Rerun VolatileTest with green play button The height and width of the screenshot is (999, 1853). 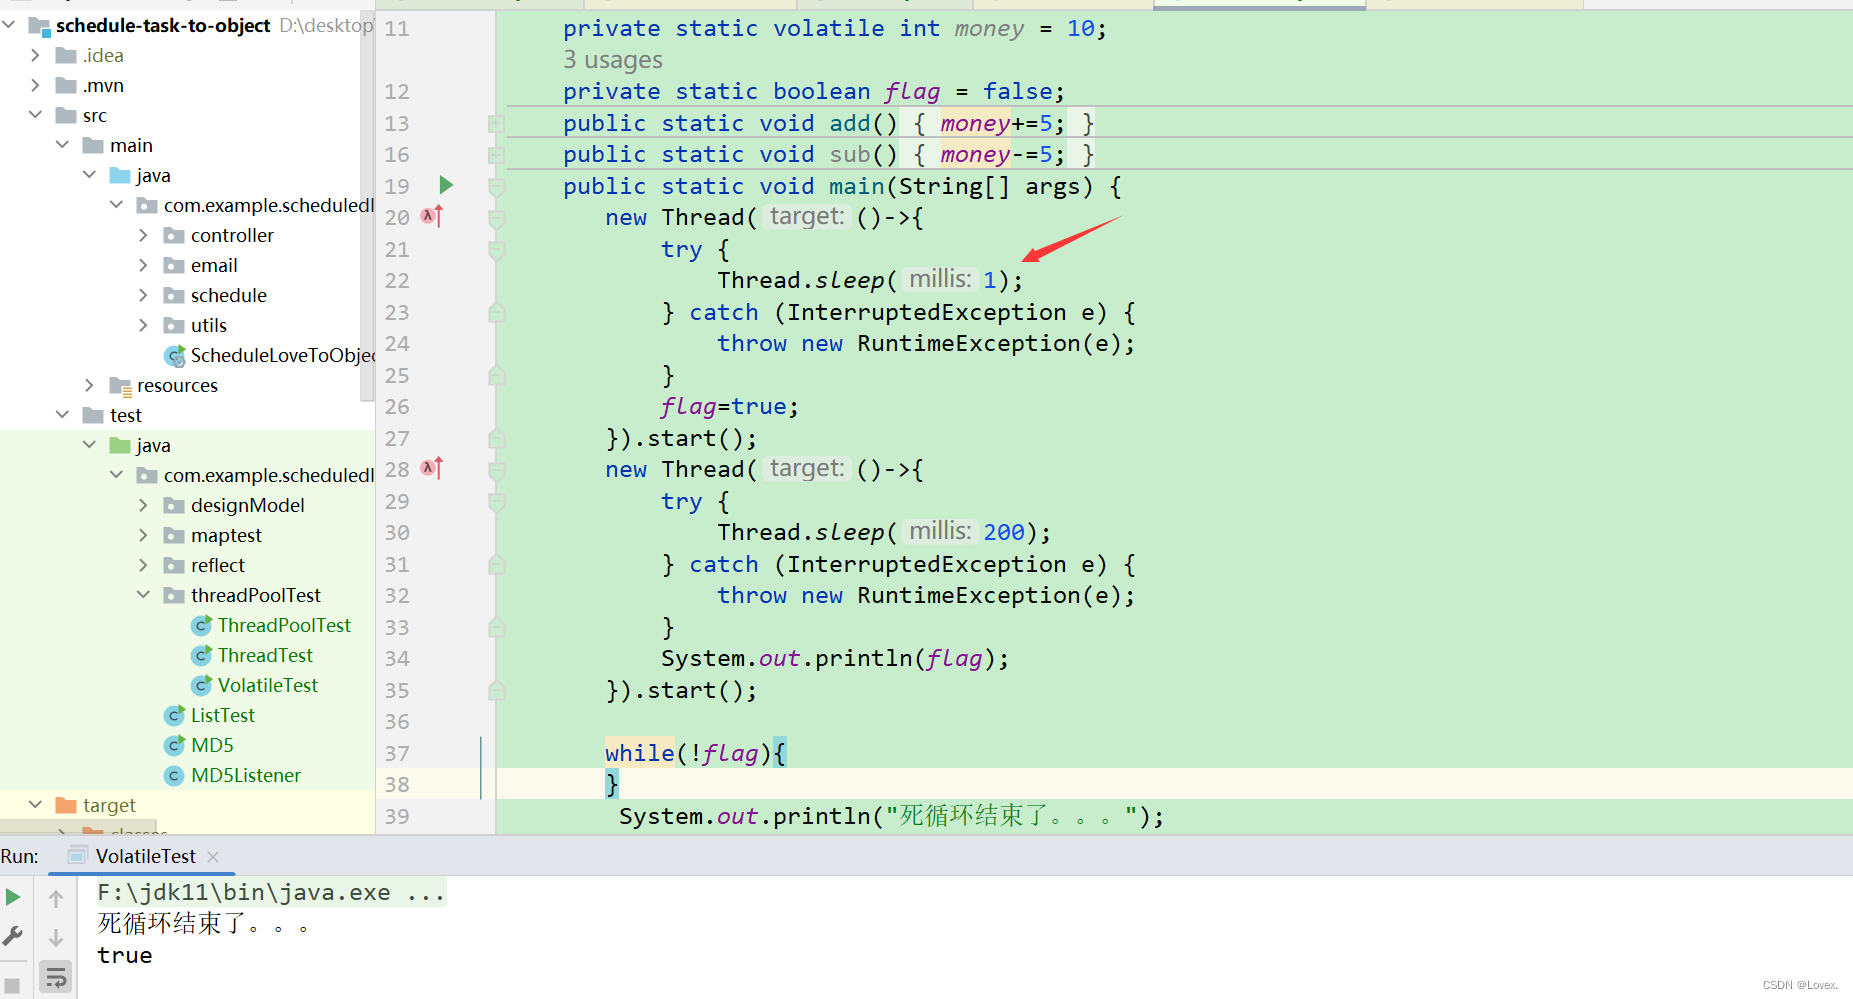pyautogui.click(x=13, y=897)
